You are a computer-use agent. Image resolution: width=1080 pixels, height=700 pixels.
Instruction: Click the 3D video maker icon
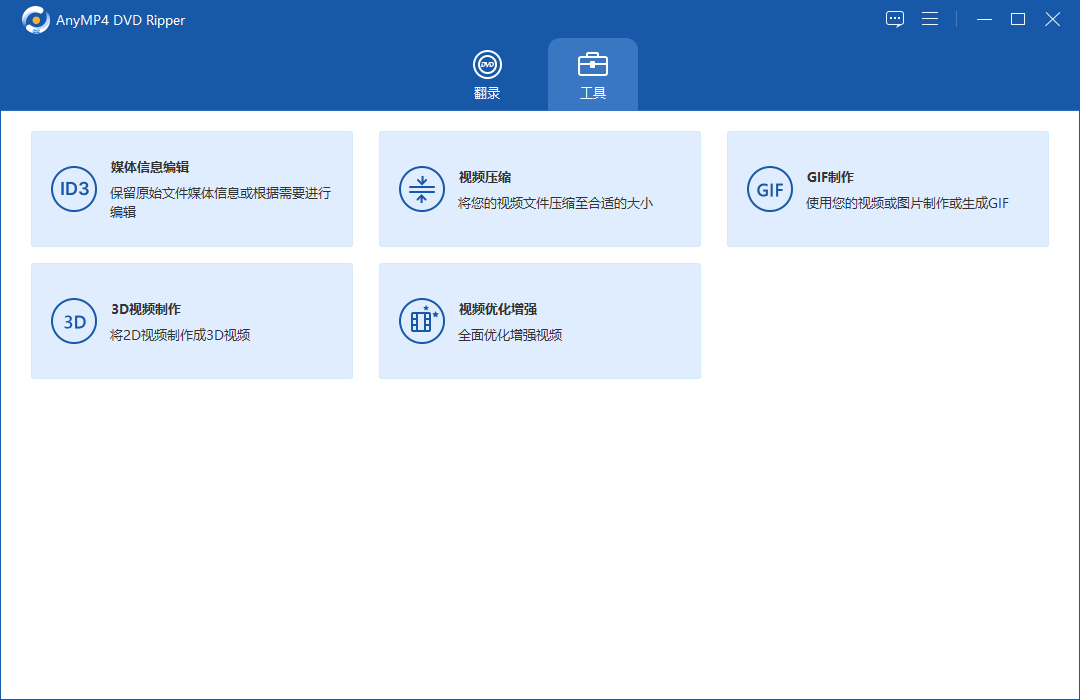coord(74,321)
